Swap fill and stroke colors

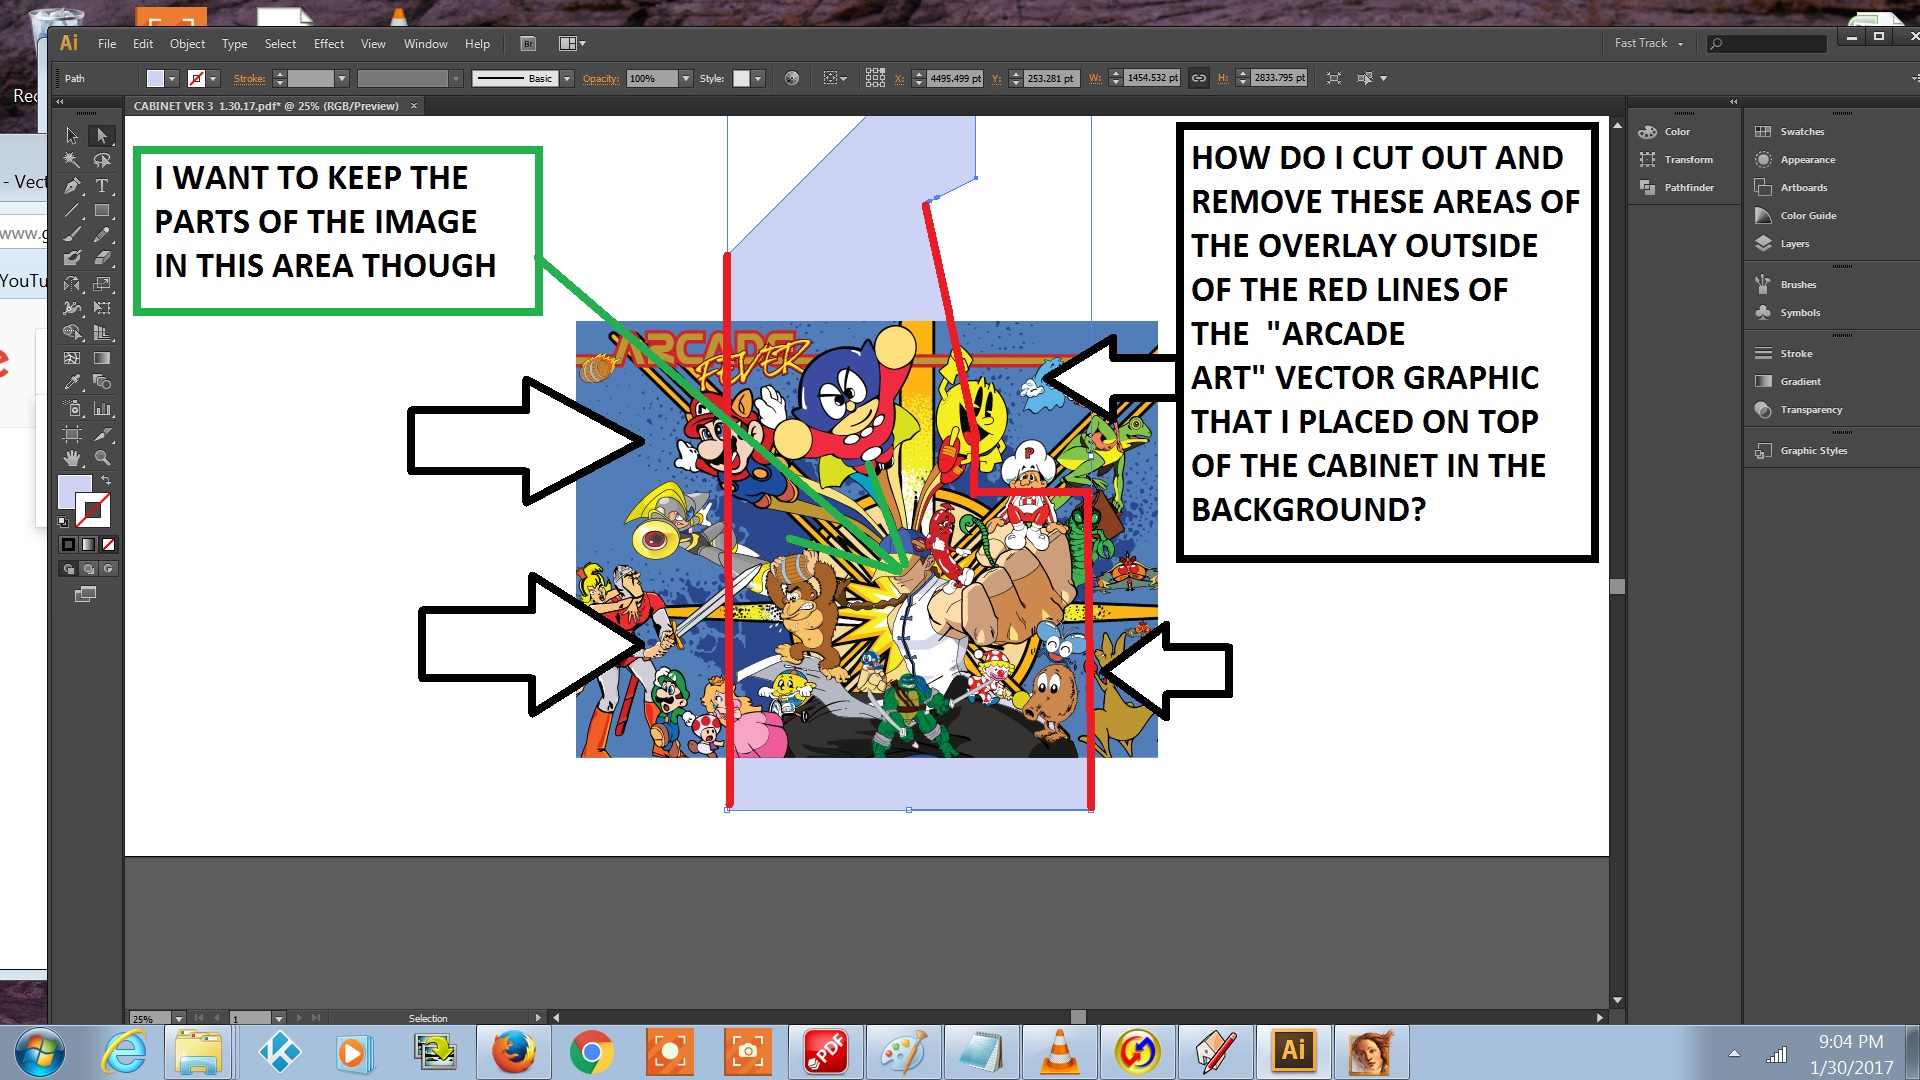click(106, 481)
